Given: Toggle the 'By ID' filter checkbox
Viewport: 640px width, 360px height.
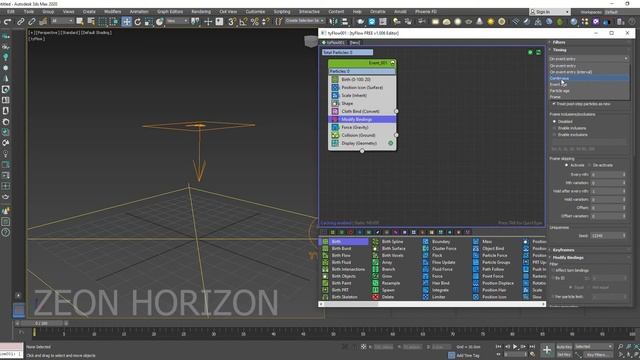Looking at the screenshot, I should 554,278.
